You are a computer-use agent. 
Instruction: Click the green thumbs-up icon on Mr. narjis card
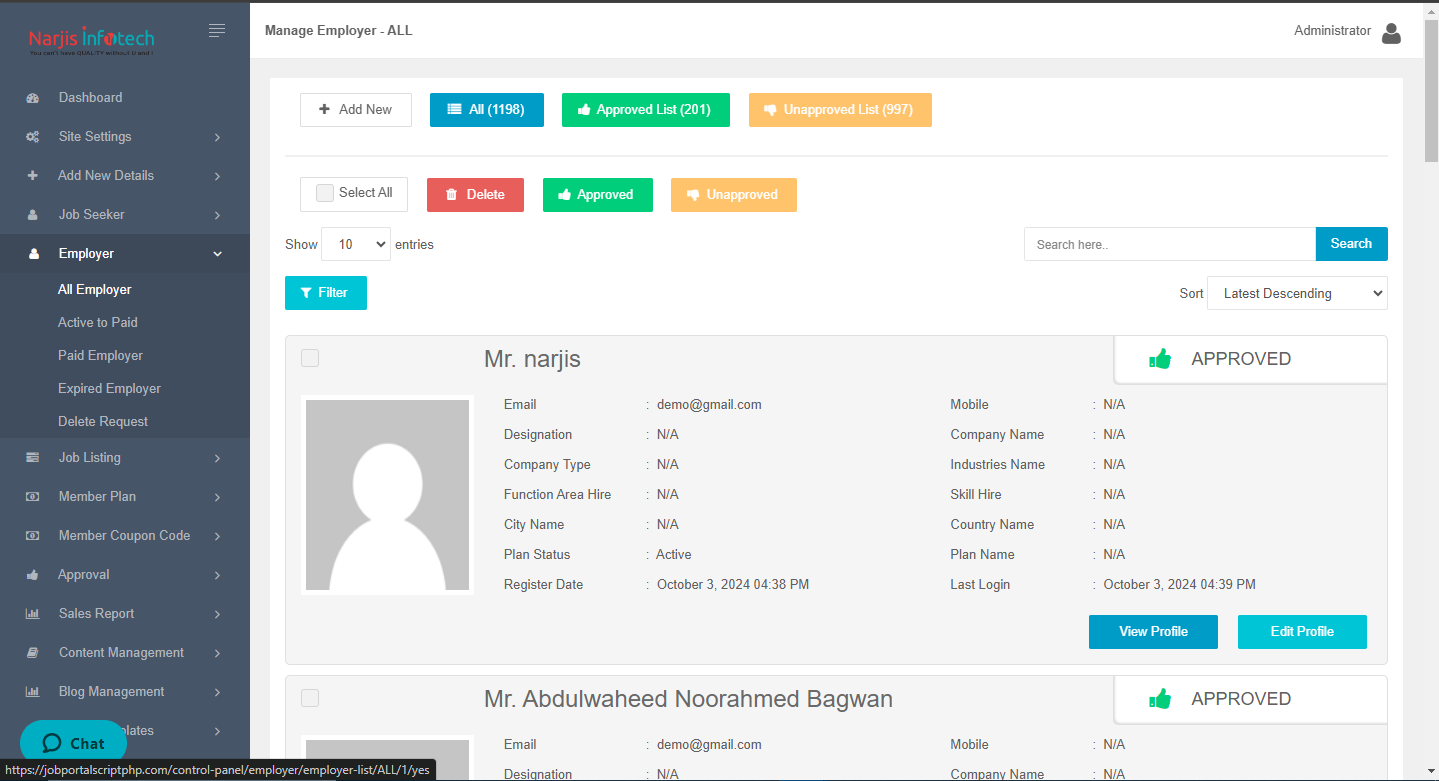coord(1160,358)
